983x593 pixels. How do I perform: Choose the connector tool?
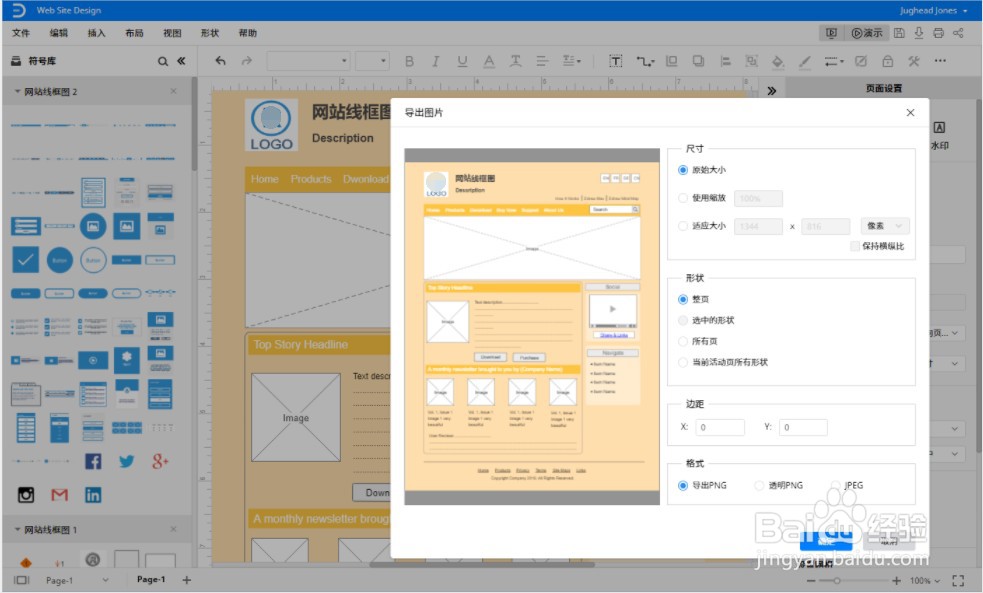click(645, 61)
